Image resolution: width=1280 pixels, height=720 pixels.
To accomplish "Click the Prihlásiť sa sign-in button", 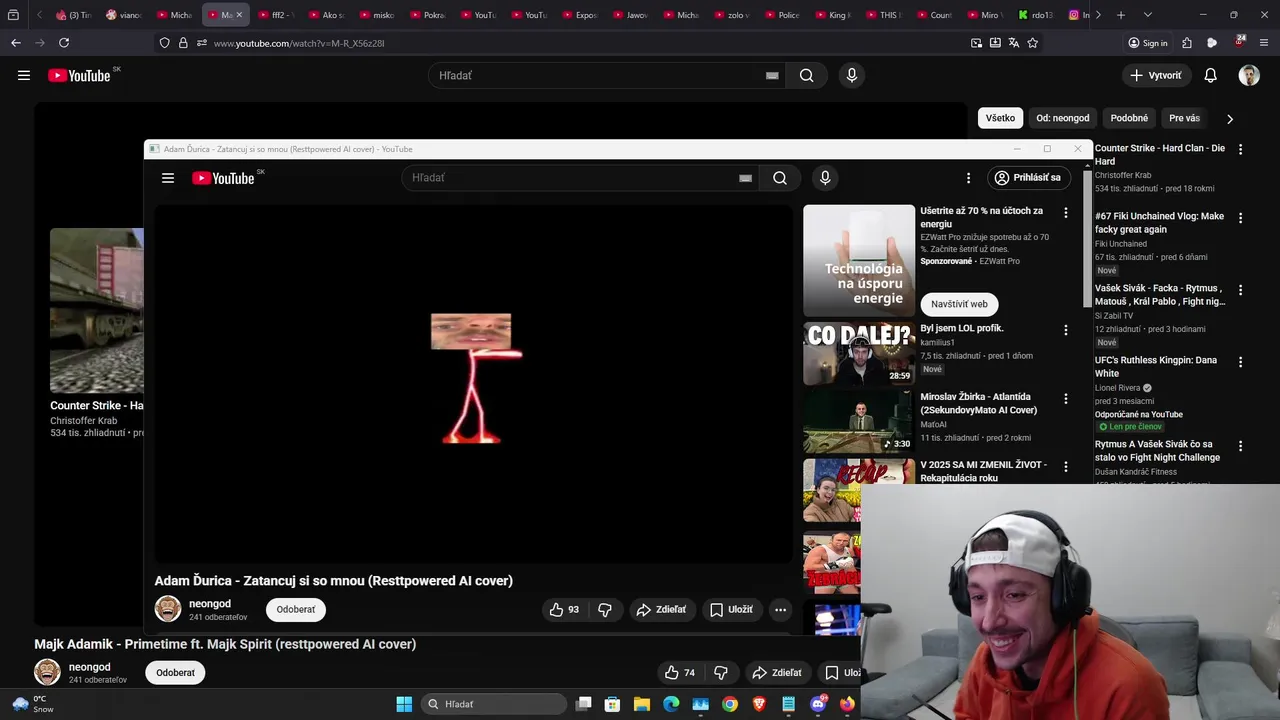I will (1028, 178).
